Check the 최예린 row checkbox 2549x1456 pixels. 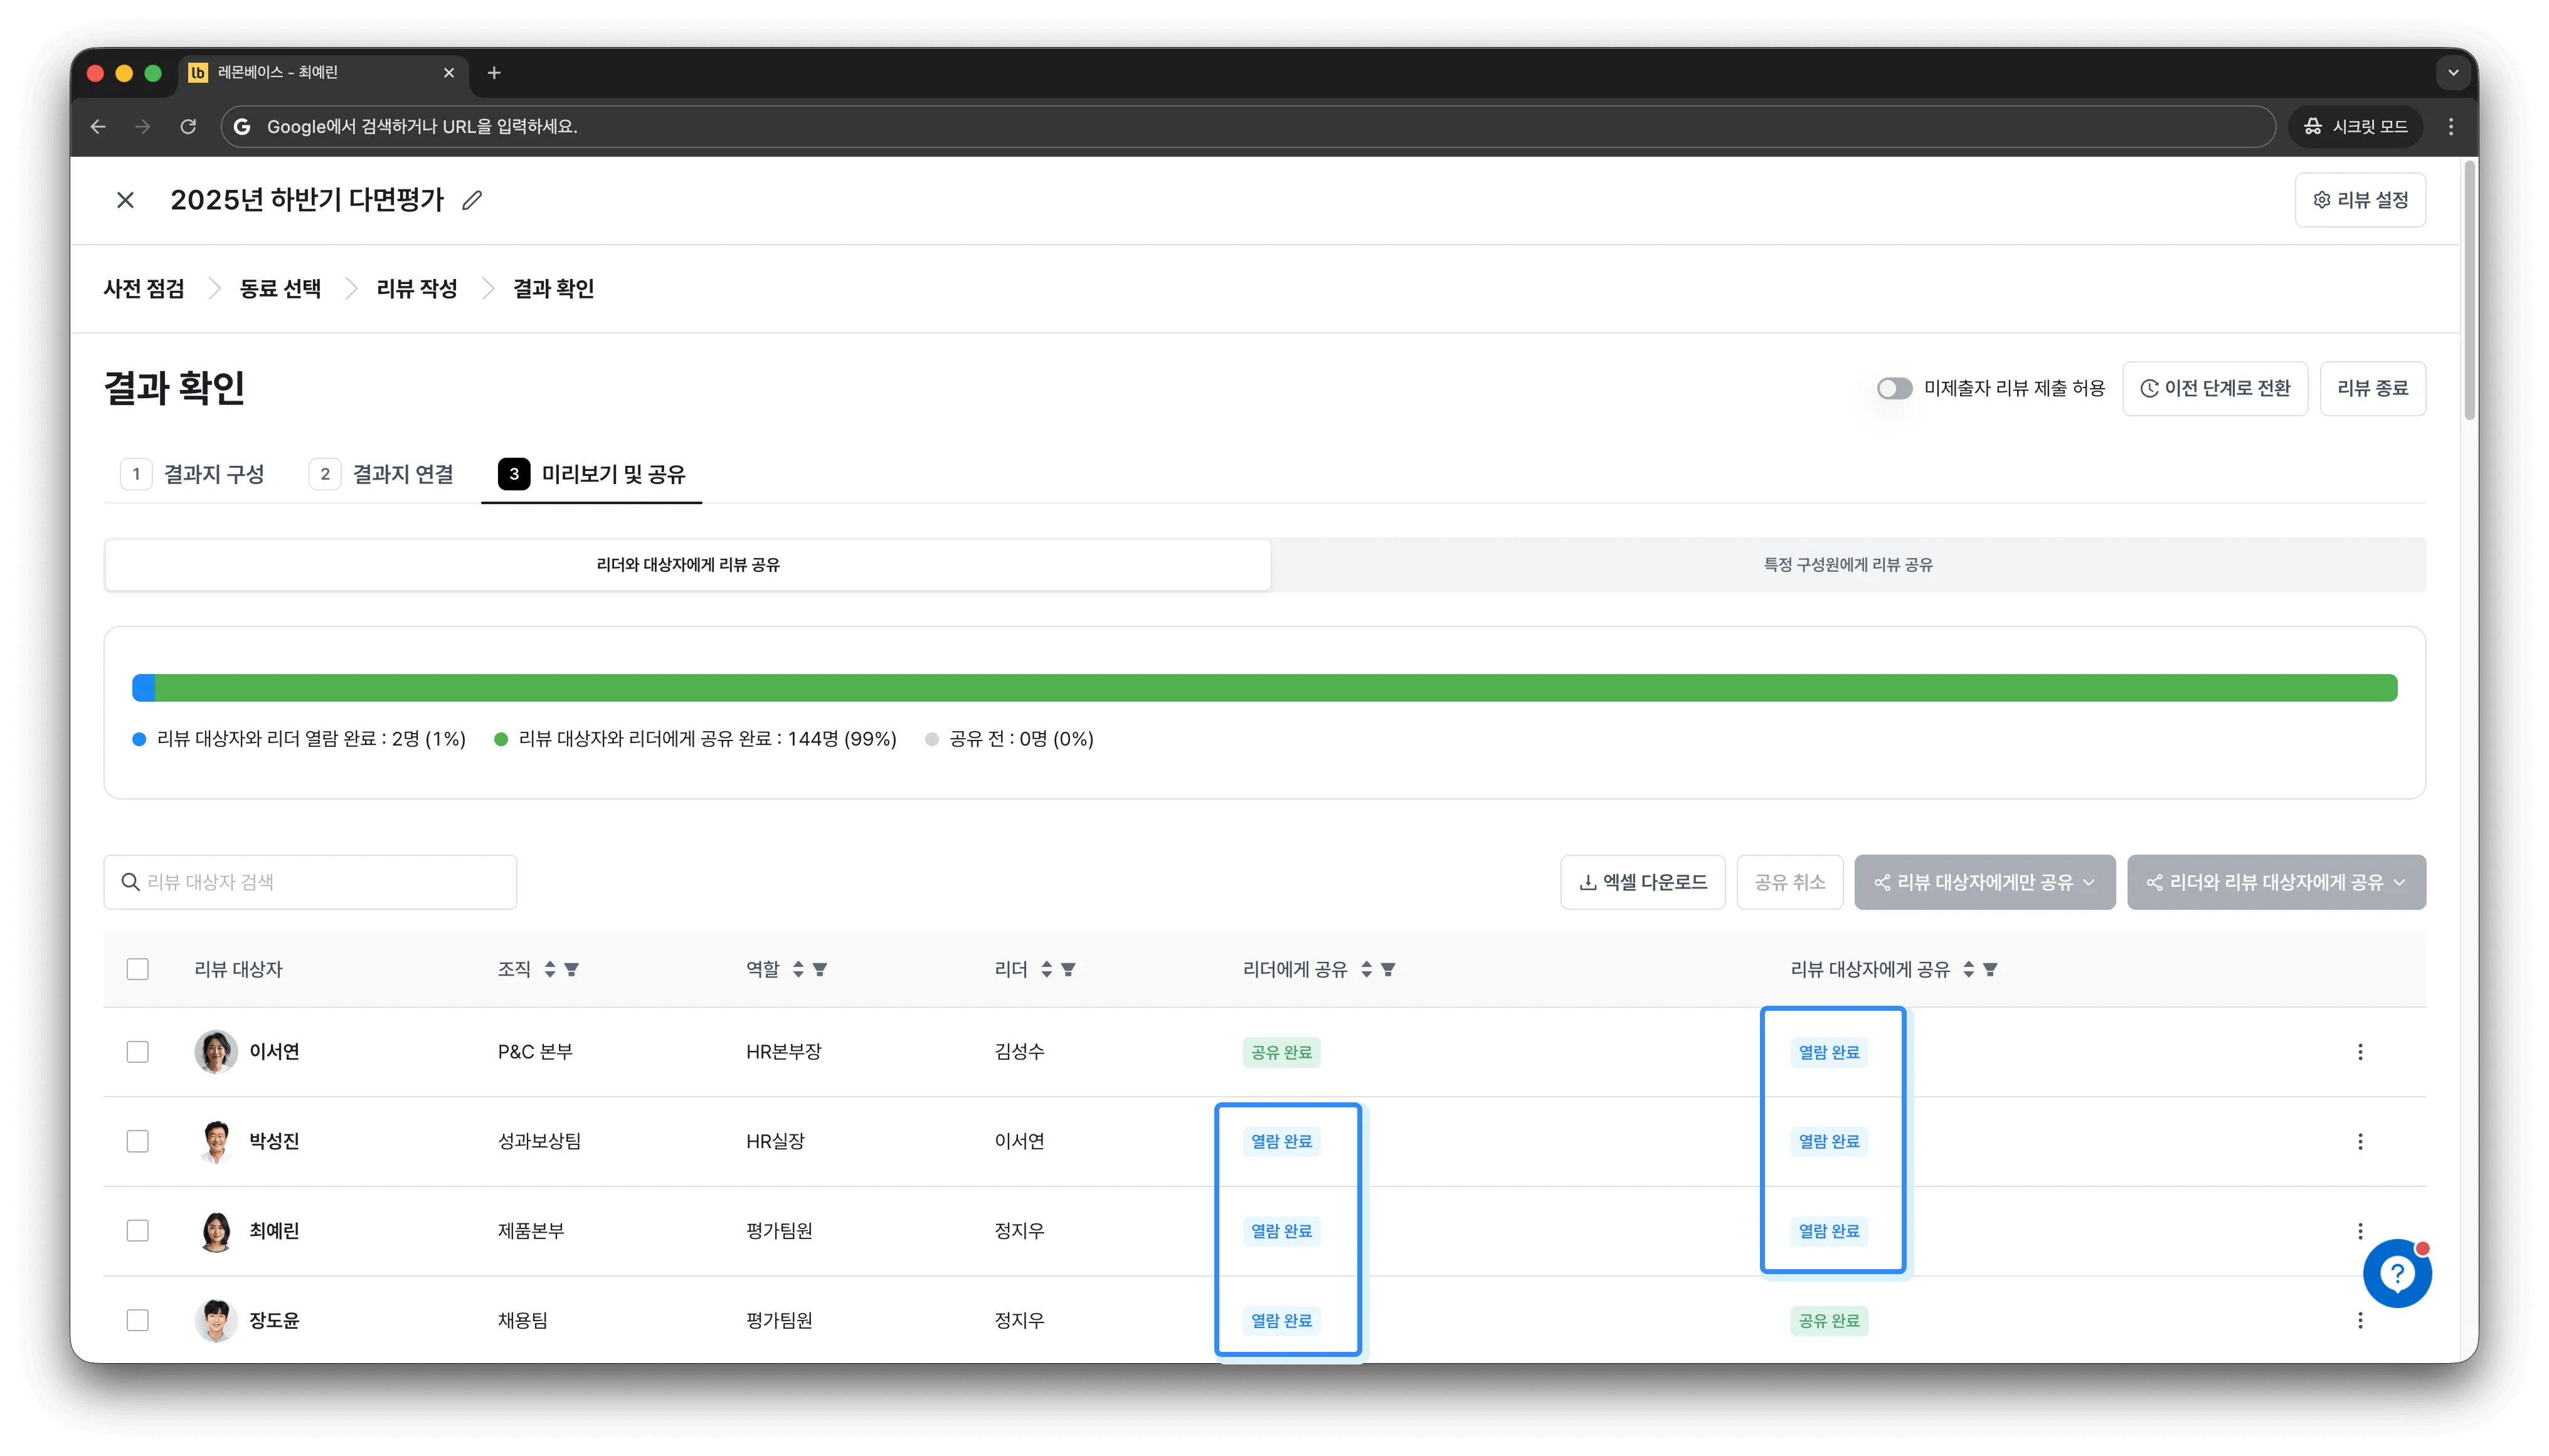click(x=138, y=1231)
